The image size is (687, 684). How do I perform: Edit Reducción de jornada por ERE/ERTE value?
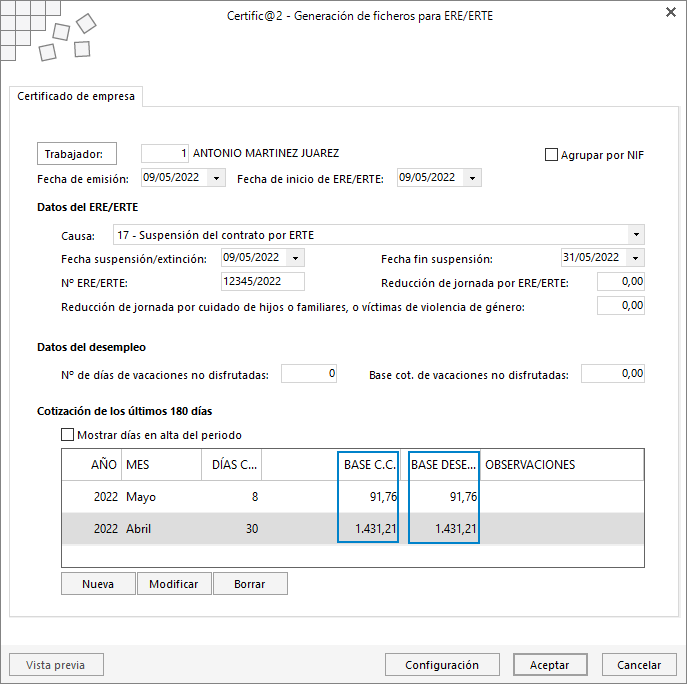point(620,281)
